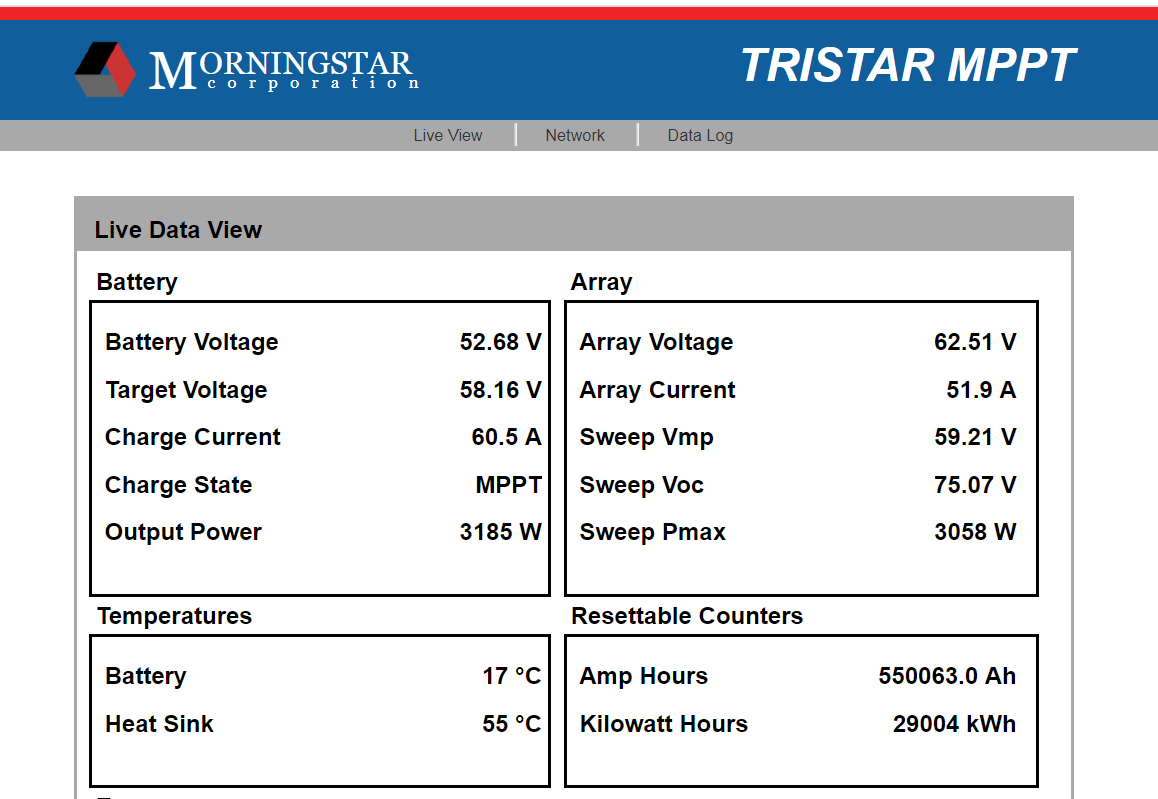Click the 17 °C battery temperature value
This screenshot has width=1158, height=799.
512,676
